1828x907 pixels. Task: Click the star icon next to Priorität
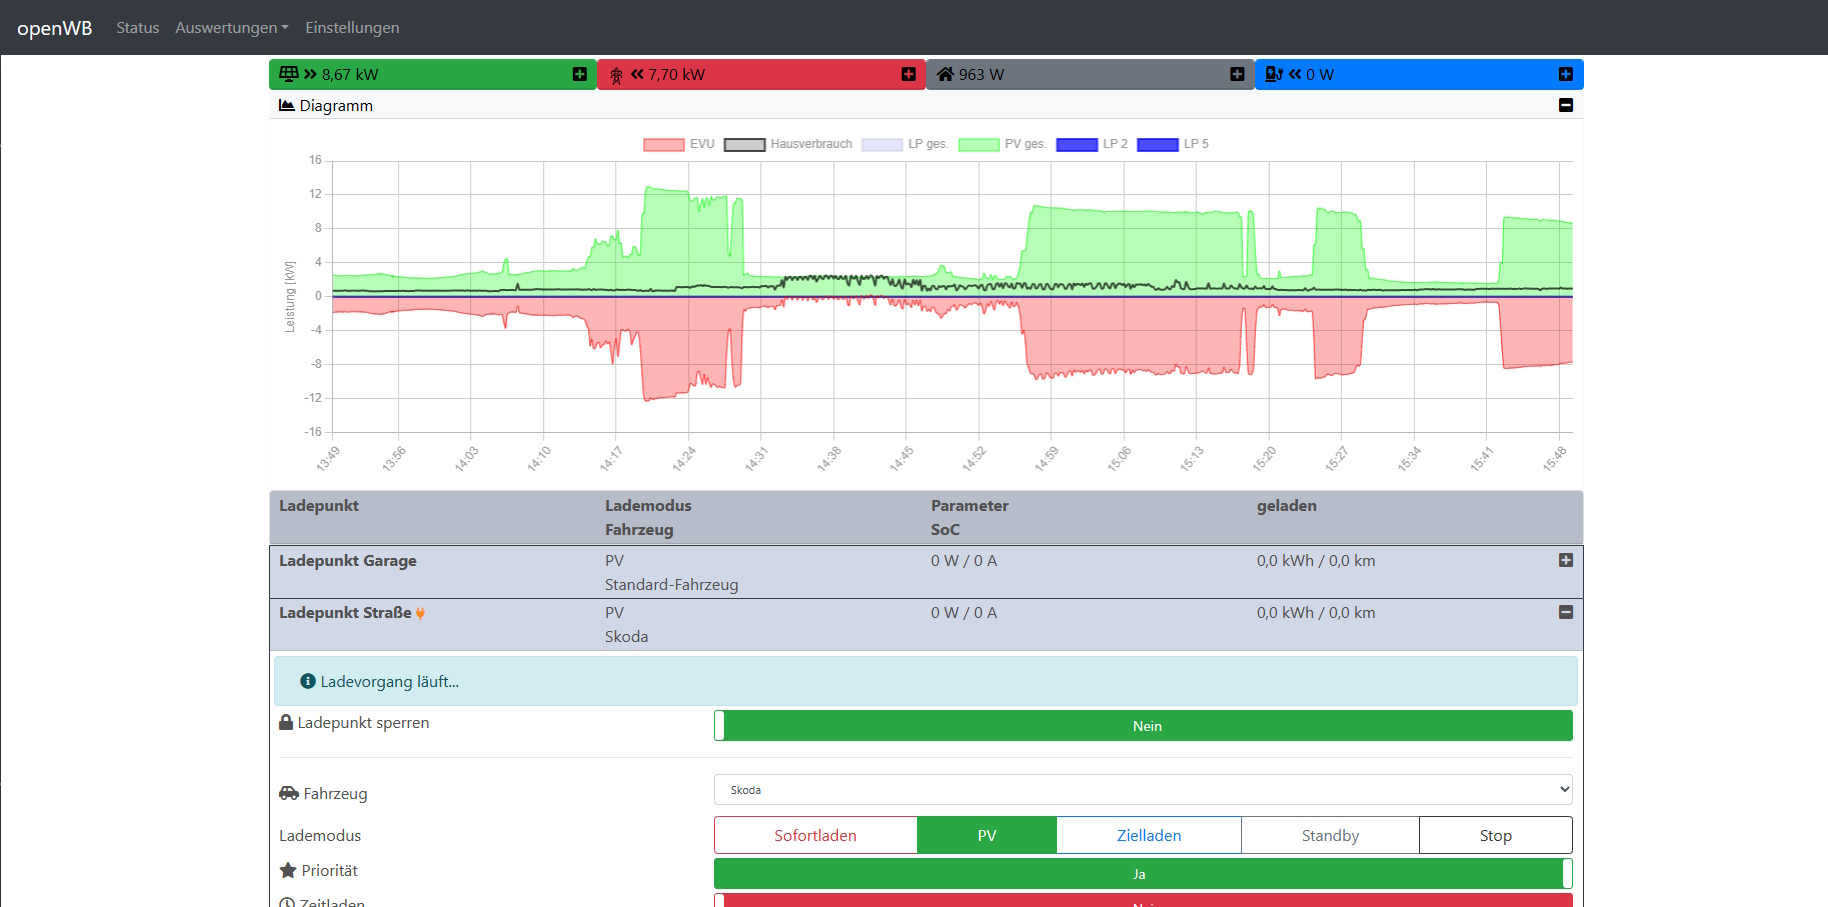[x=288, y=871]
